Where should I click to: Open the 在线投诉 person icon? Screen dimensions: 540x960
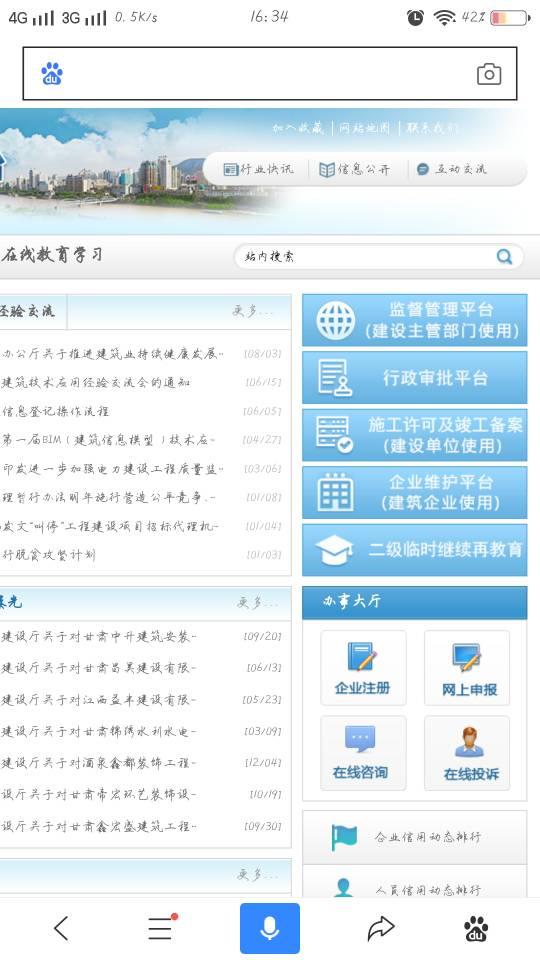click(467, 753)
